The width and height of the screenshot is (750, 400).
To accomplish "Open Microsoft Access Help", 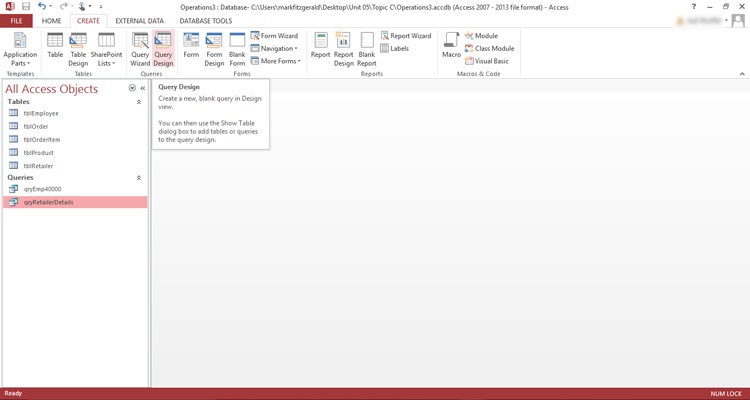I will point(694,7).
